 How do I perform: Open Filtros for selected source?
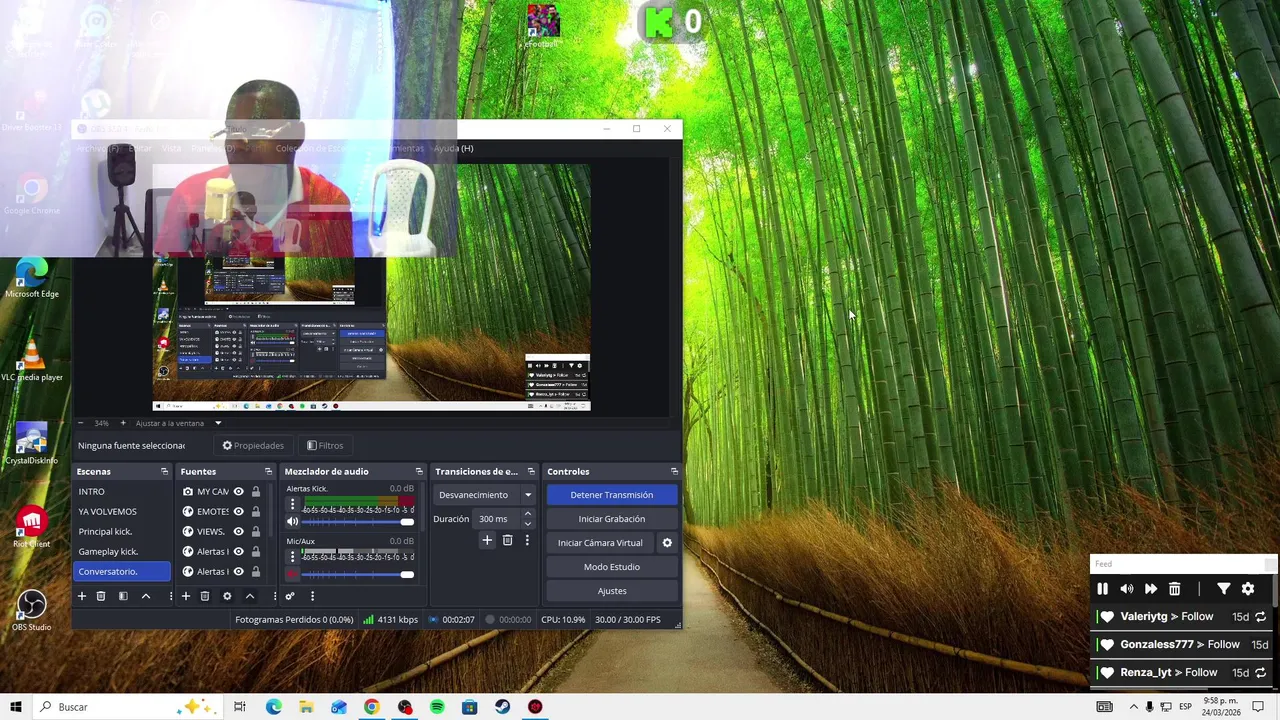click(325, 446)
